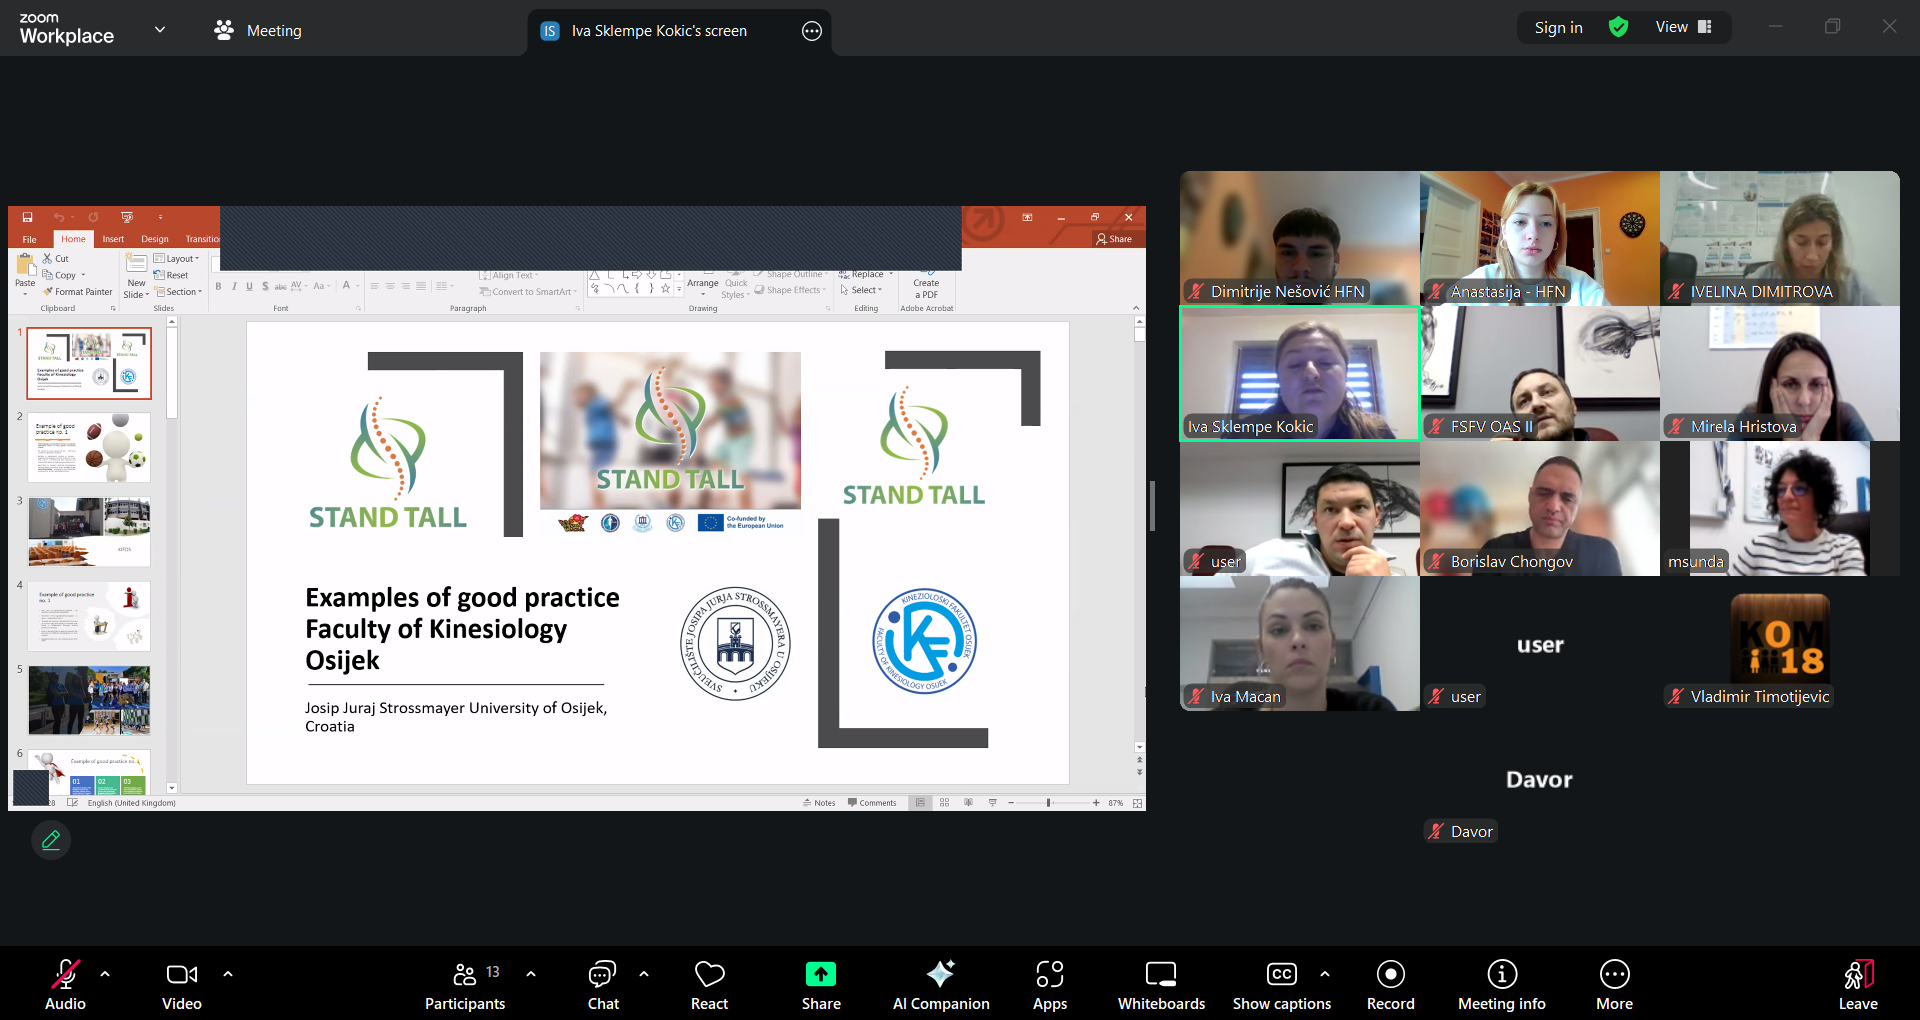This screenshot has width=1920, height=1020.
Task: Expand video options arrow next to Video
Action: (228, 973)
